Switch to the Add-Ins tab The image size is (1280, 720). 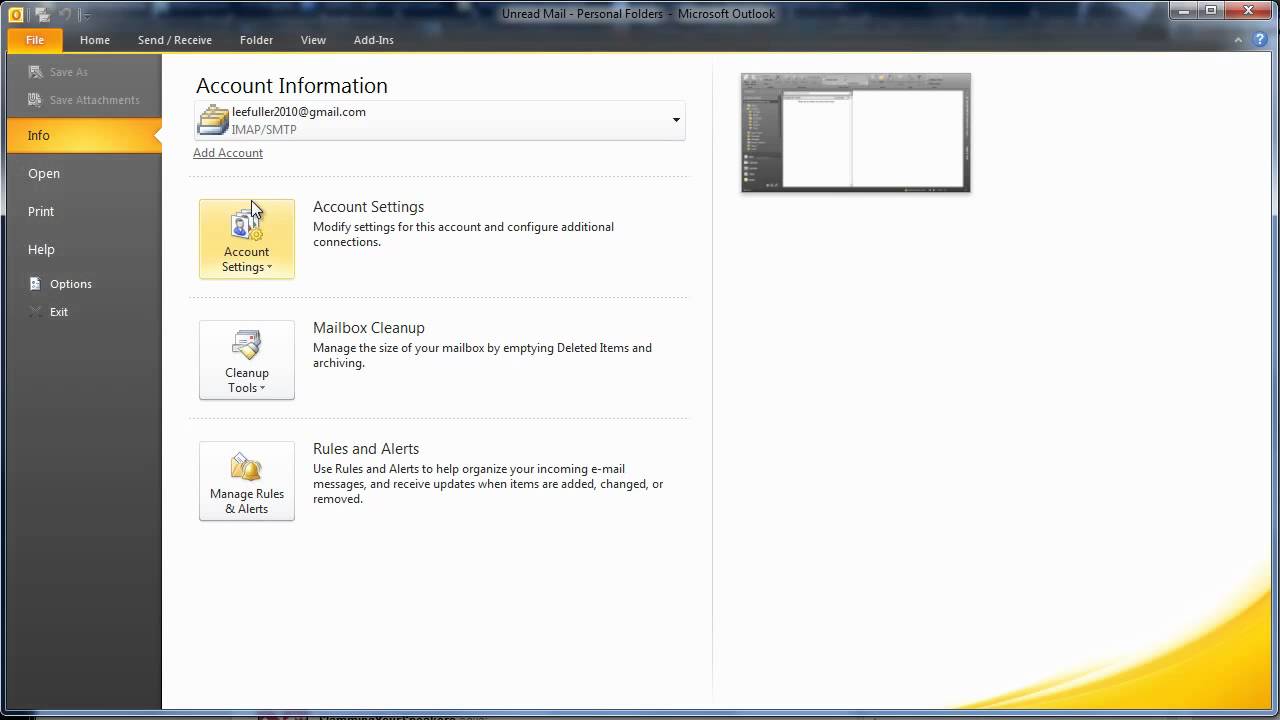[374, 40]
